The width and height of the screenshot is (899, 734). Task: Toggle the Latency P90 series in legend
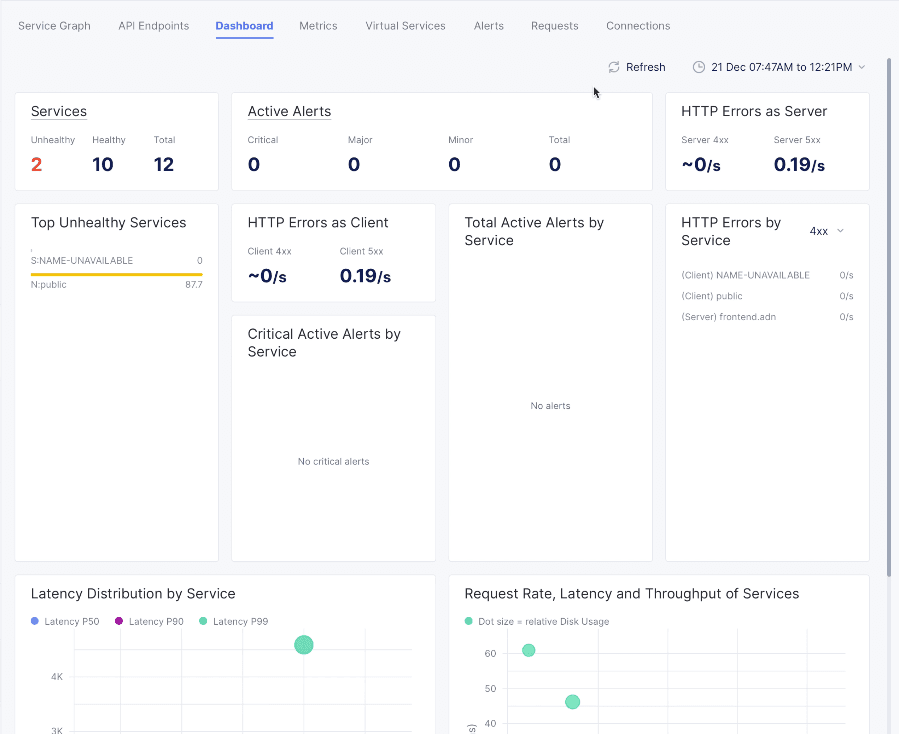click(148, 621)
